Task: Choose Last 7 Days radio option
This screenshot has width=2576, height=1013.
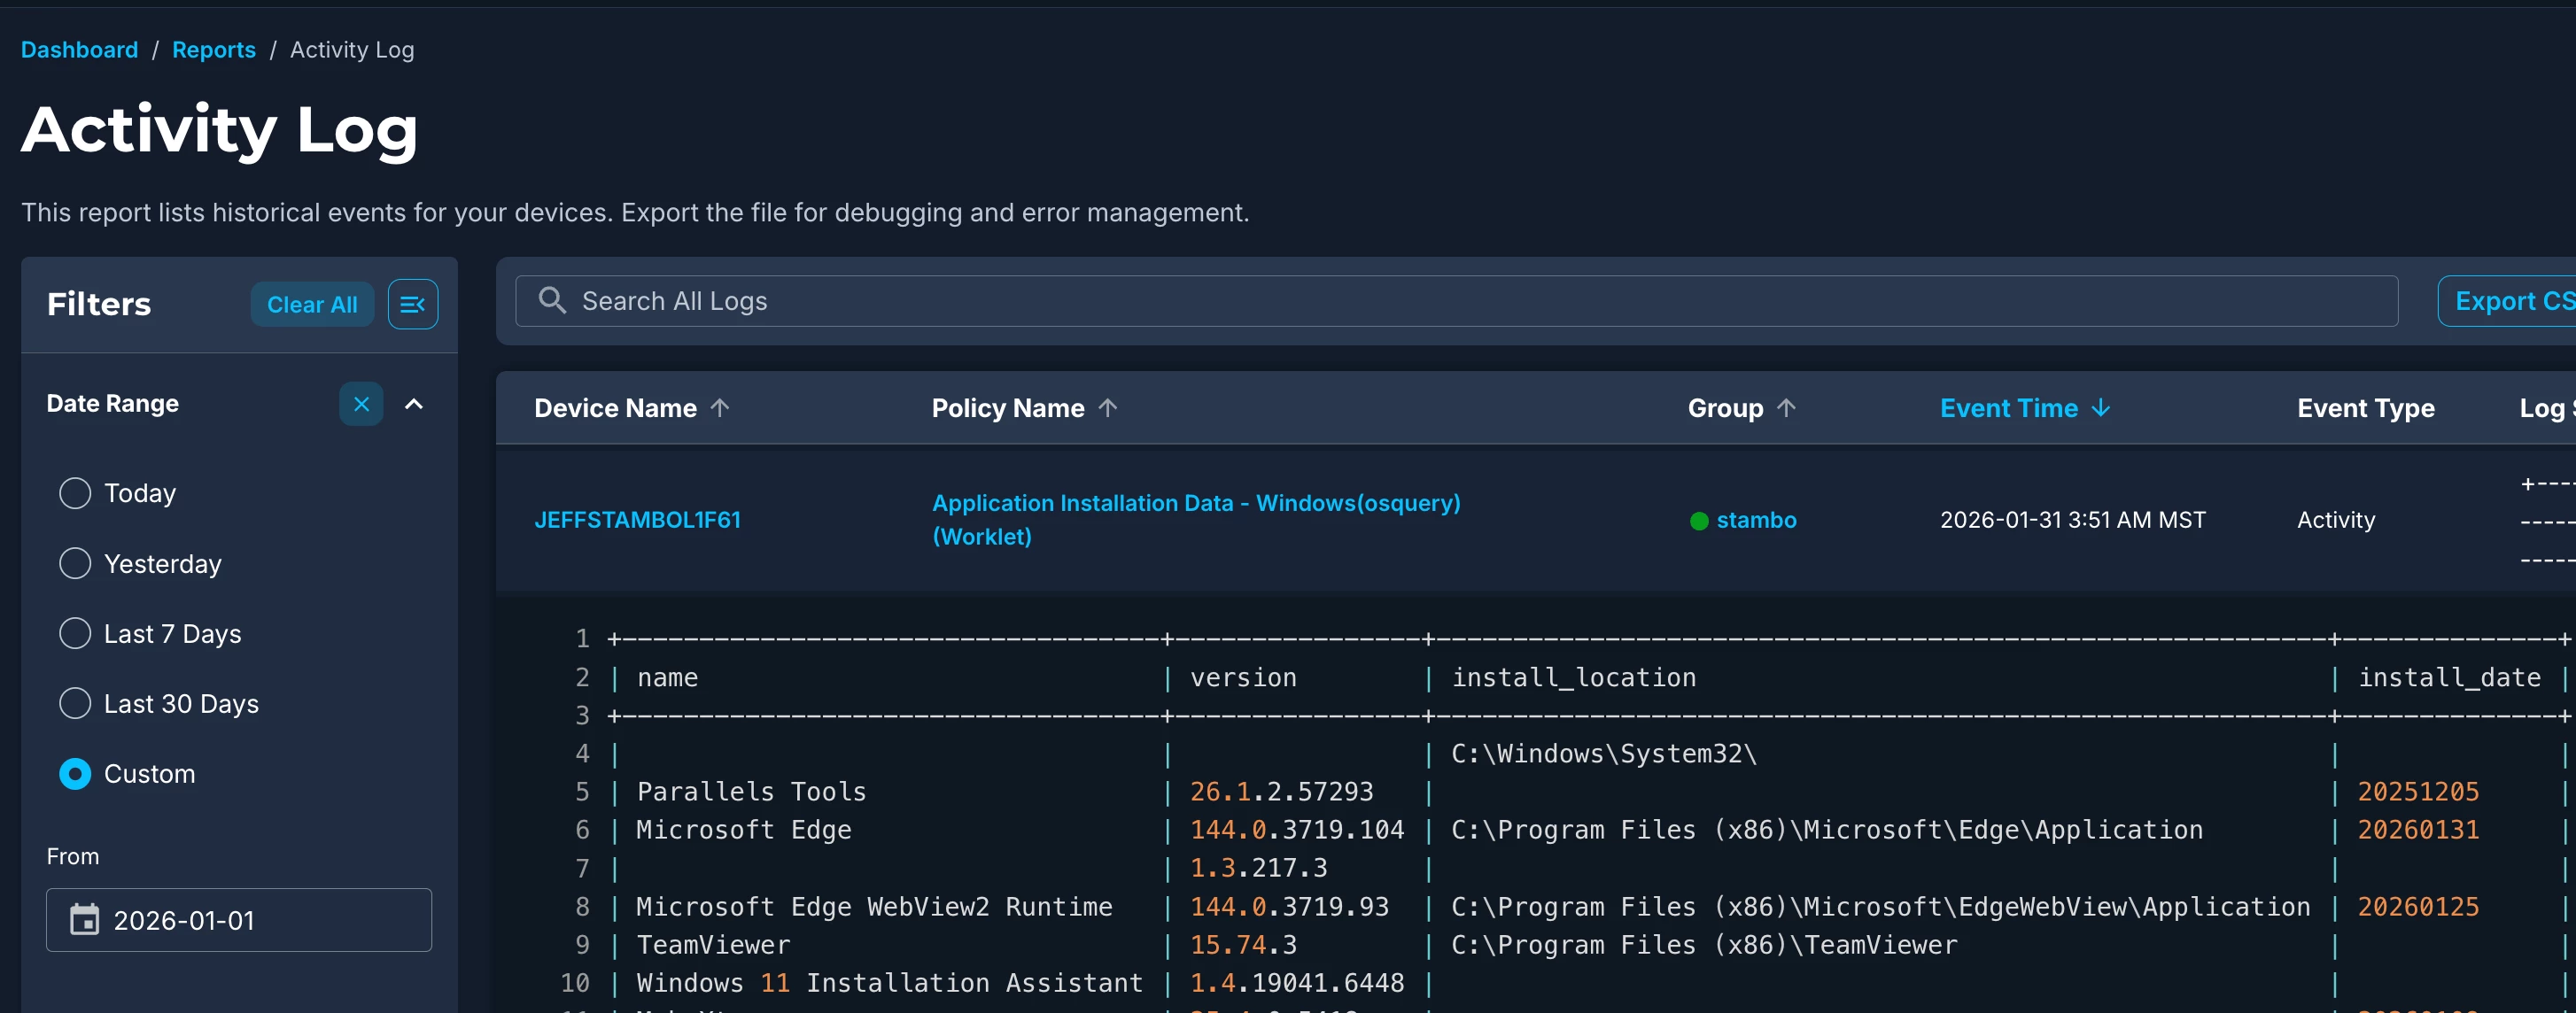Action: pyautogui.click(x=75, y=633)
